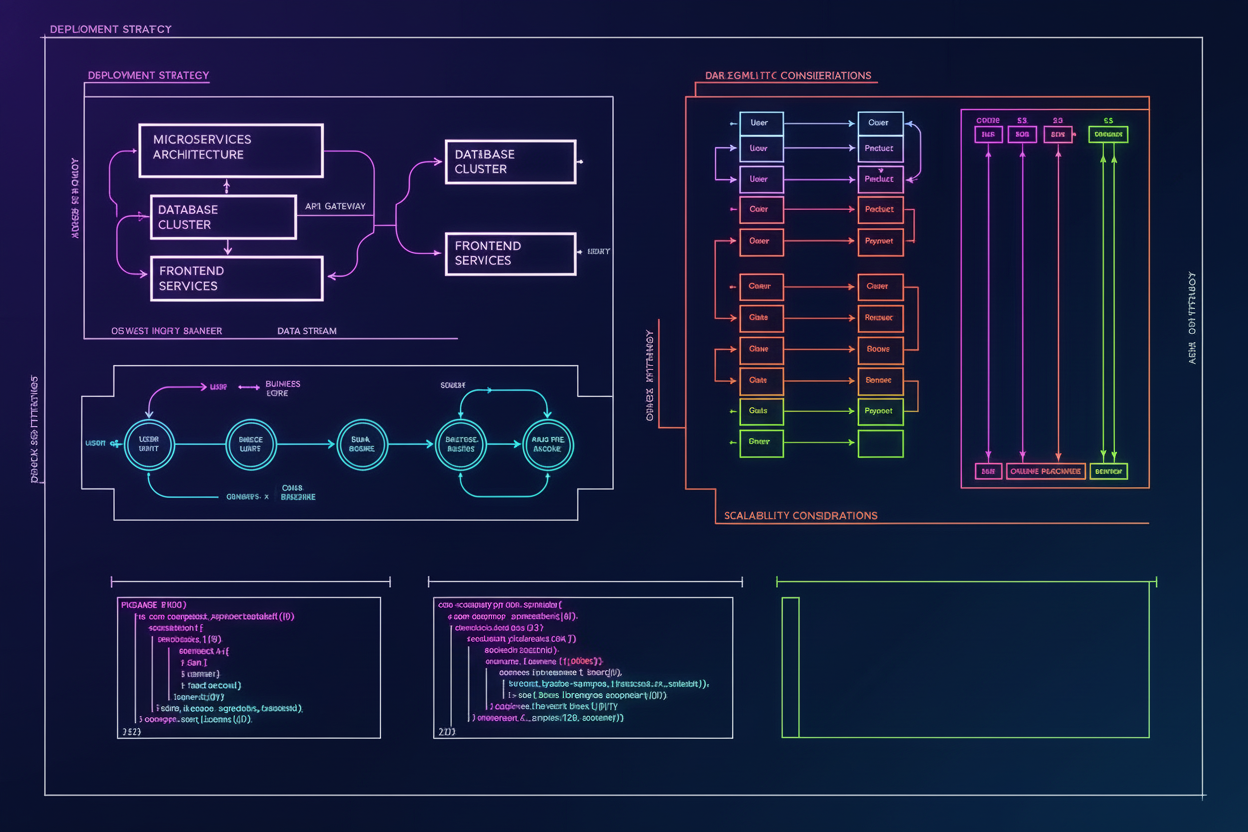Image resolution: width=1248 pixels, height=832 pixels.
Task: Open the Scalability Considerations heading
Action: tap(800, 515)
